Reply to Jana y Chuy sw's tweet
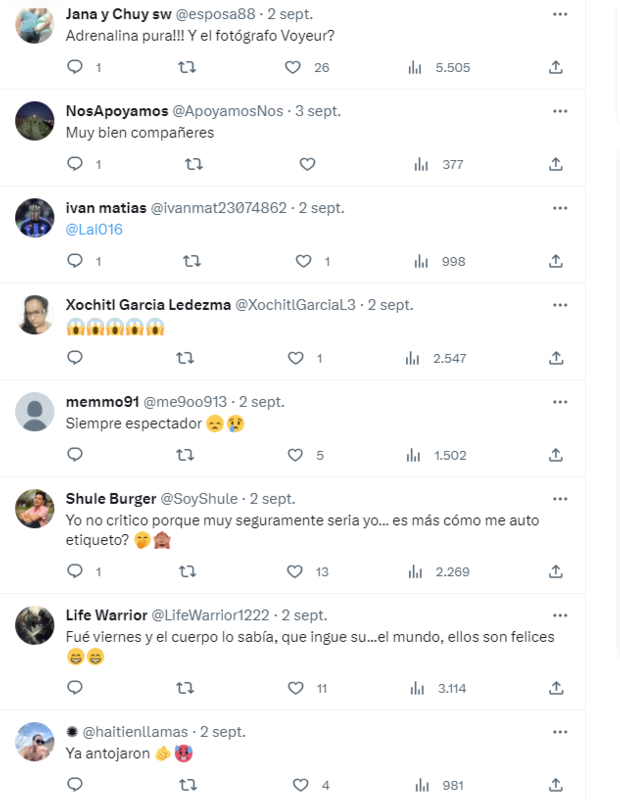 [x=75, y=67]
